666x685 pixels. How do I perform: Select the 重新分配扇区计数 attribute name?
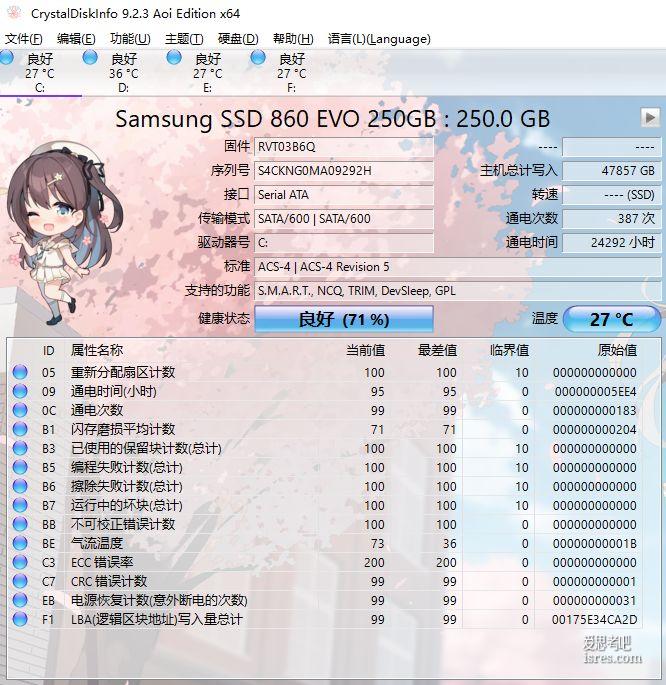pos(123,372)
